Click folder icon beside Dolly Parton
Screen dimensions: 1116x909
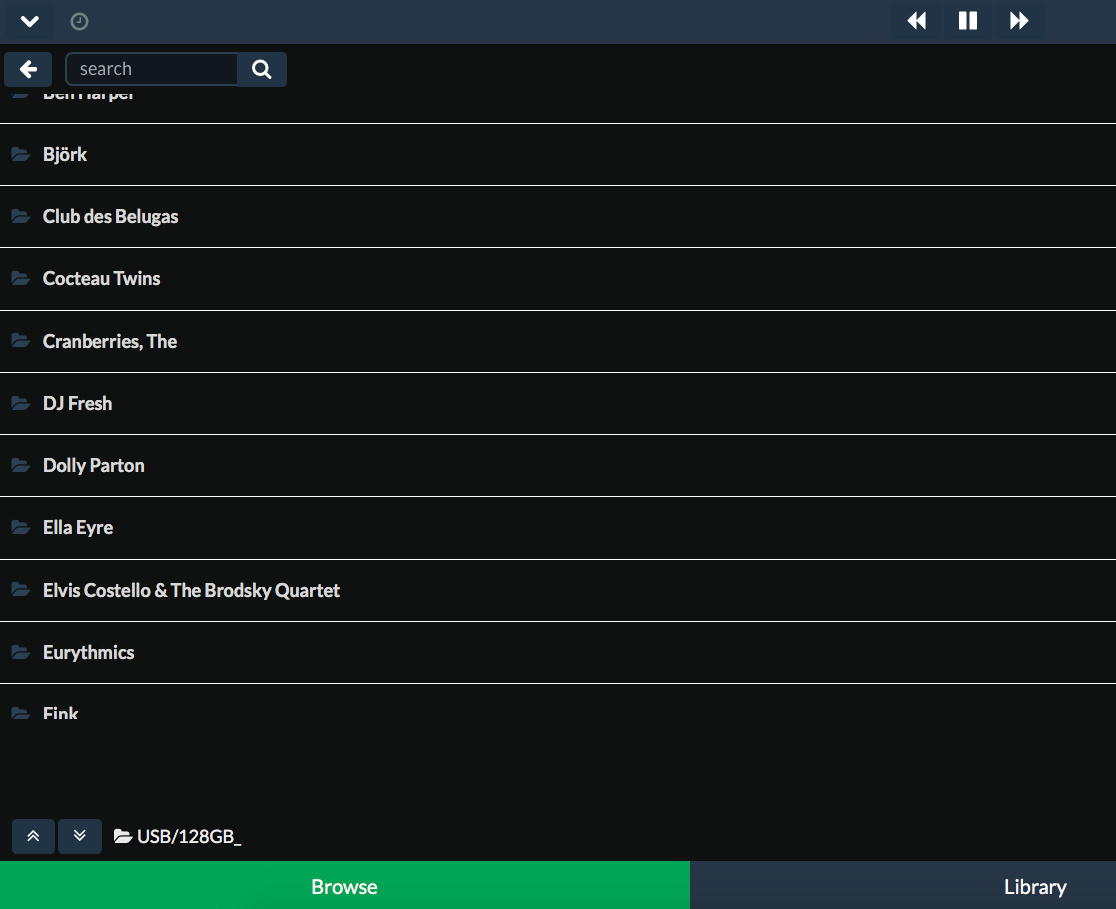[21, 465]
